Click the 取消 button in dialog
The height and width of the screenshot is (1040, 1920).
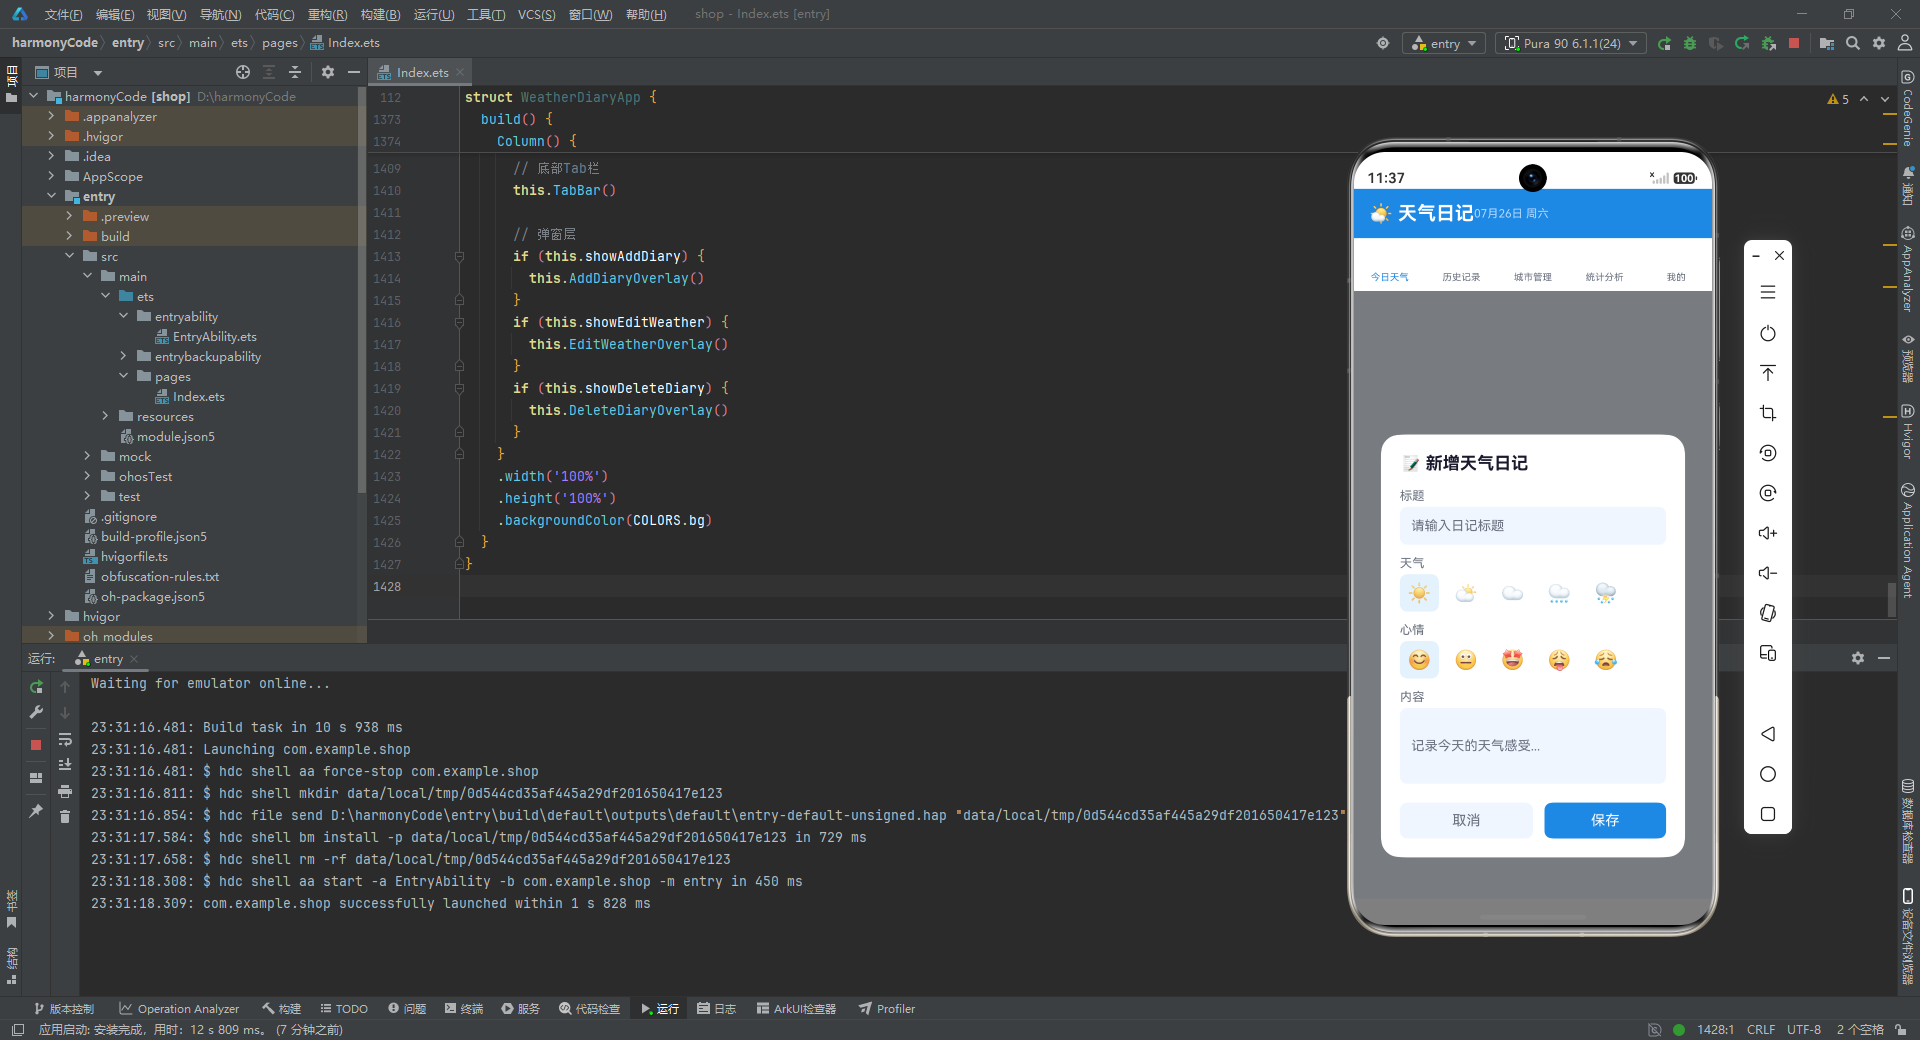(1466, 820)
